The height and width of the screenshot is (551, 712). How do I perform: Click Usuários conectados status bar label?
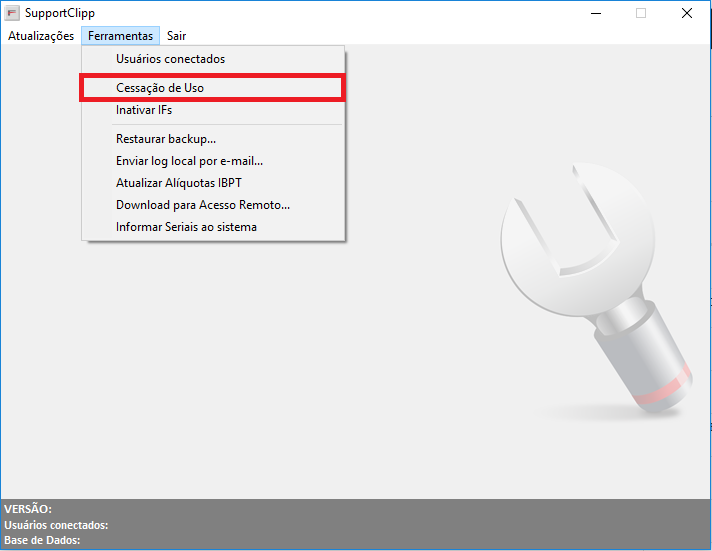tap(56, 525)
